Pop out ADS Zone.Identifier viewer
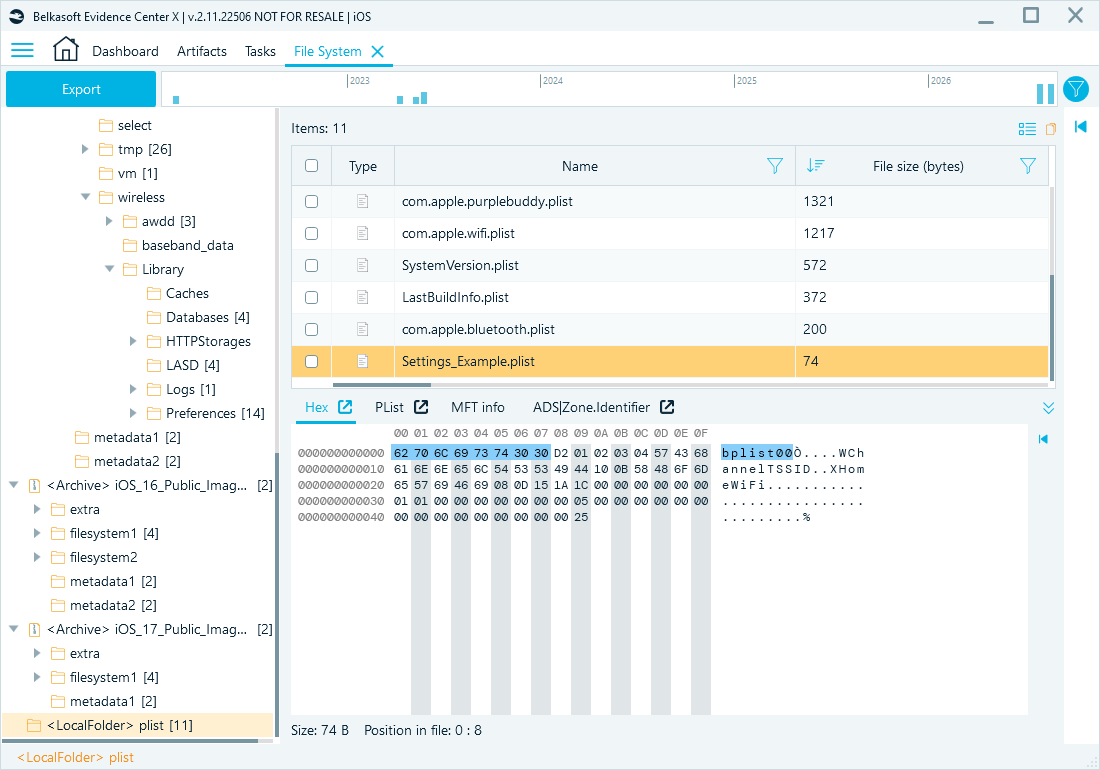The height and width of the screenshot is (770, 1100). pos(667,407)
